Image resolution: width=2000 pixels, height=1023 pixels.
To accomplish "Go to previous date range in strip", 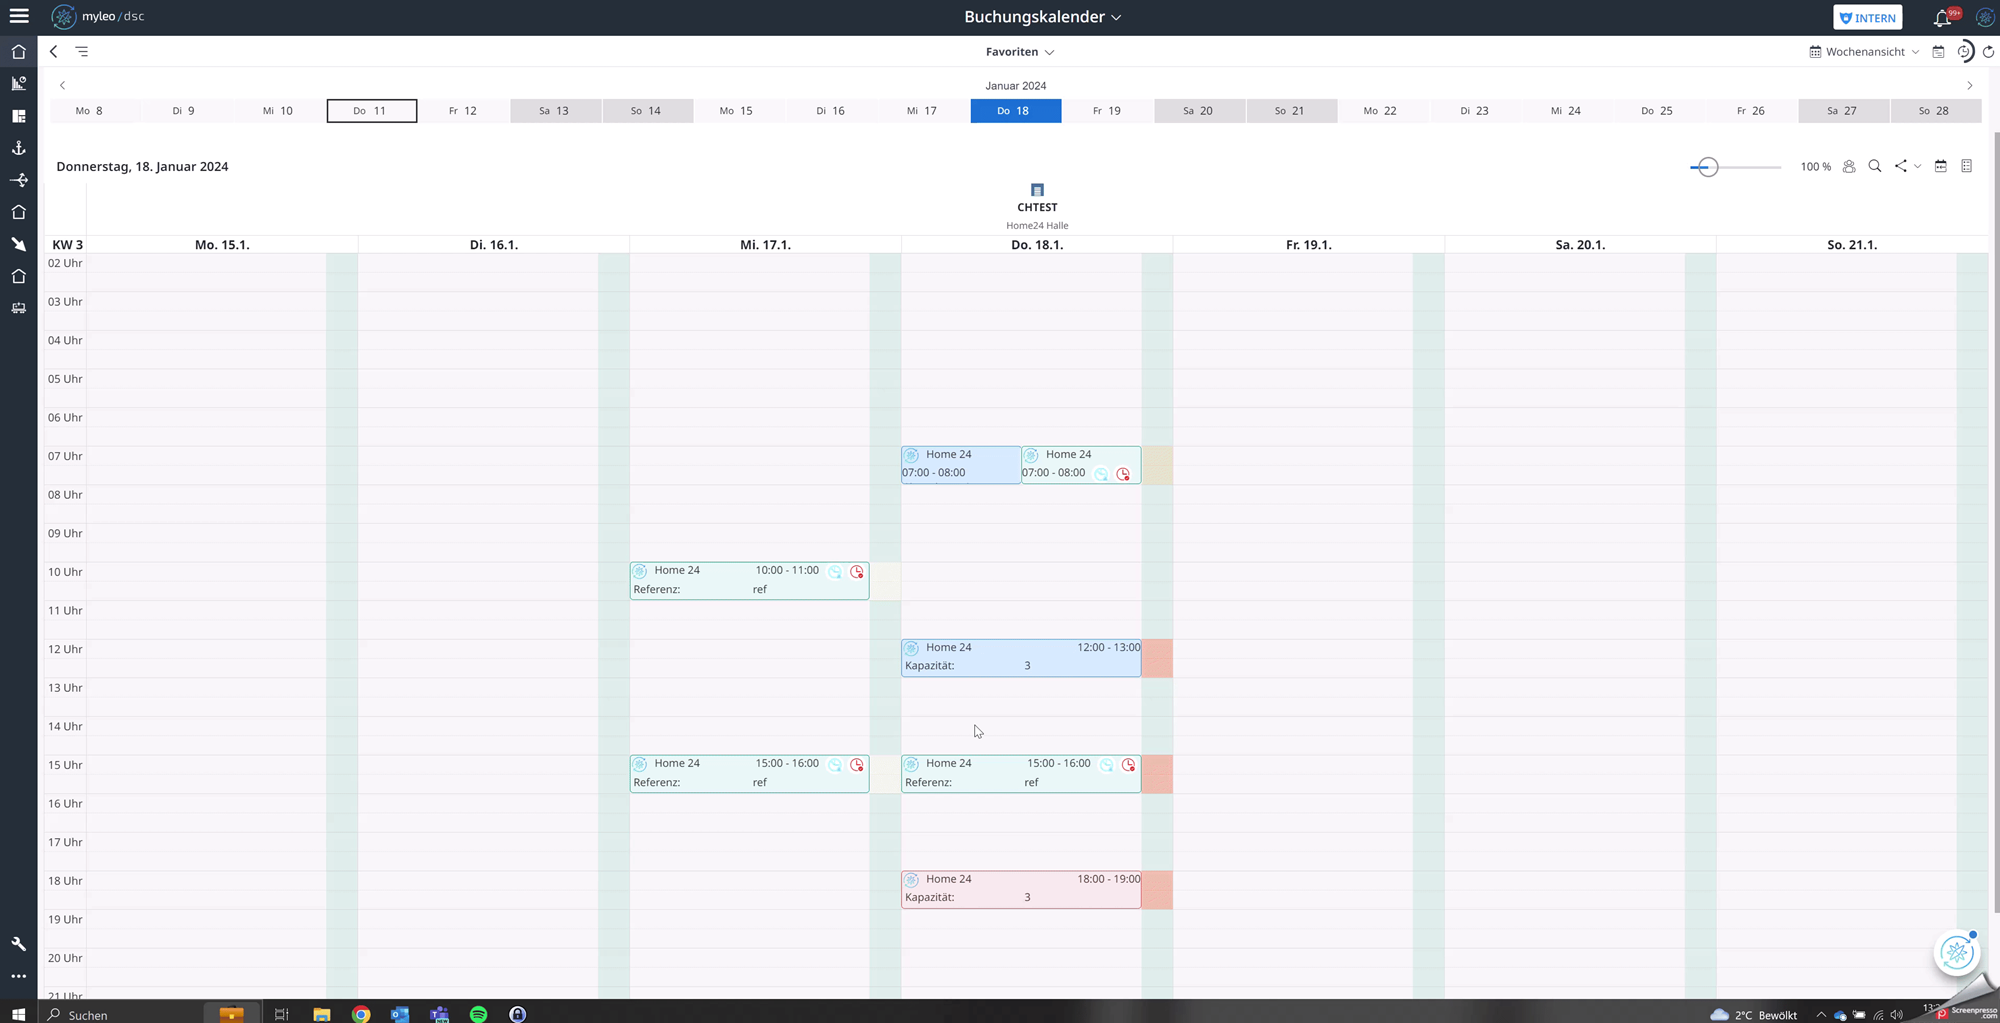I will click(62, 86).
